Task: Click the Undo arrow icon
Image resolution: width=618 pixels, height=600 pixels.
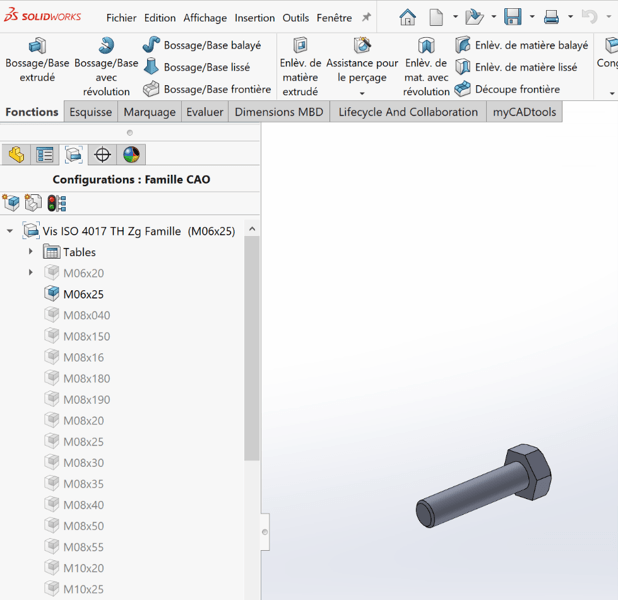Action: [x=590, y=17]
